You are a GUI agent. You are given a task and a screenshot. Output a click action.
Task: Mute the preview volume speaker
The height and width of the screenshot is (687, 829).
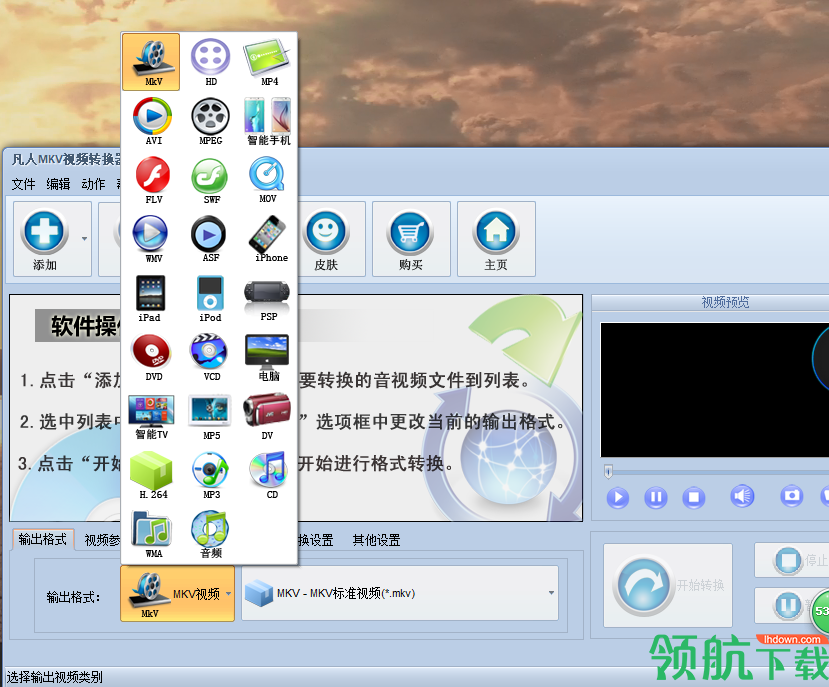pos(742,496)
